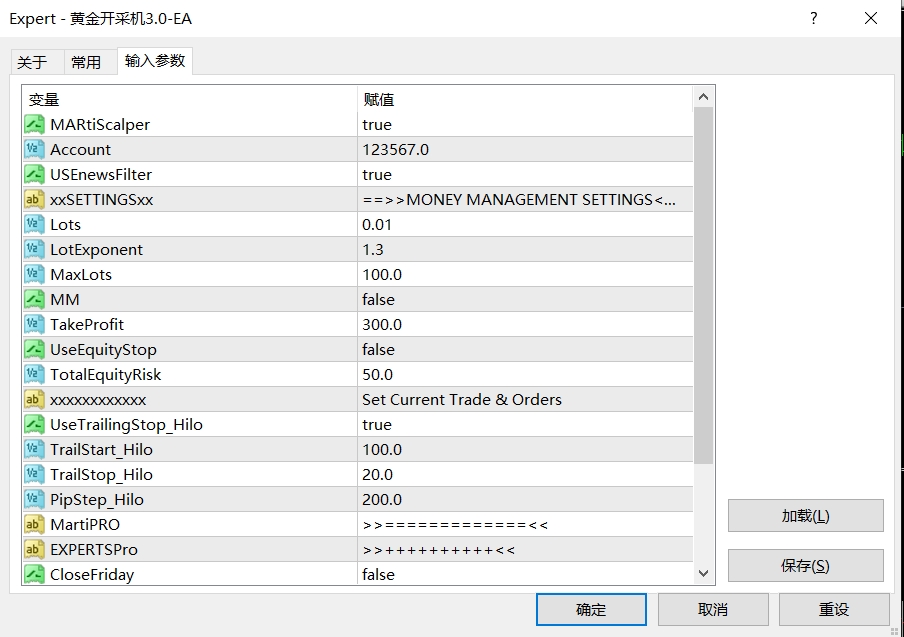Confirm settings with the 确定 button

tap(590, 609)
